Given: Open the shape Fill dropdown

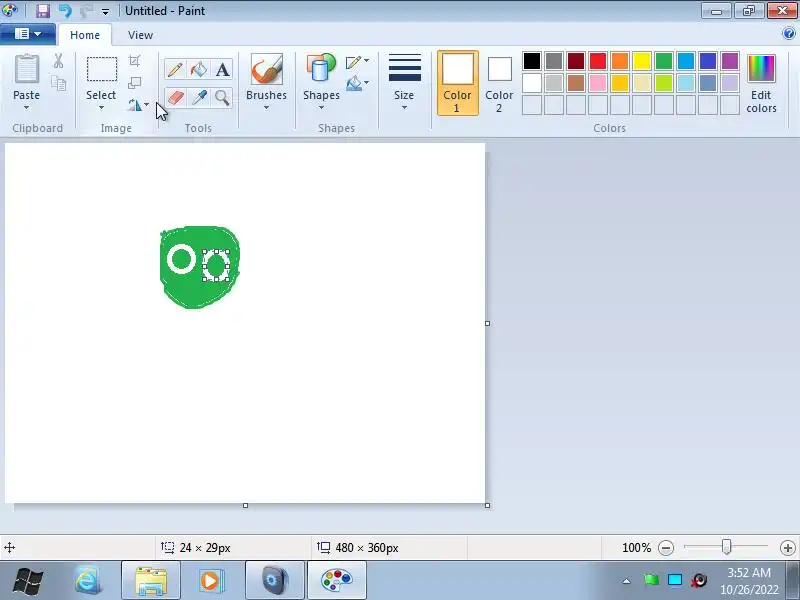Looking at the screenshot, I should [x=358, y=83].
